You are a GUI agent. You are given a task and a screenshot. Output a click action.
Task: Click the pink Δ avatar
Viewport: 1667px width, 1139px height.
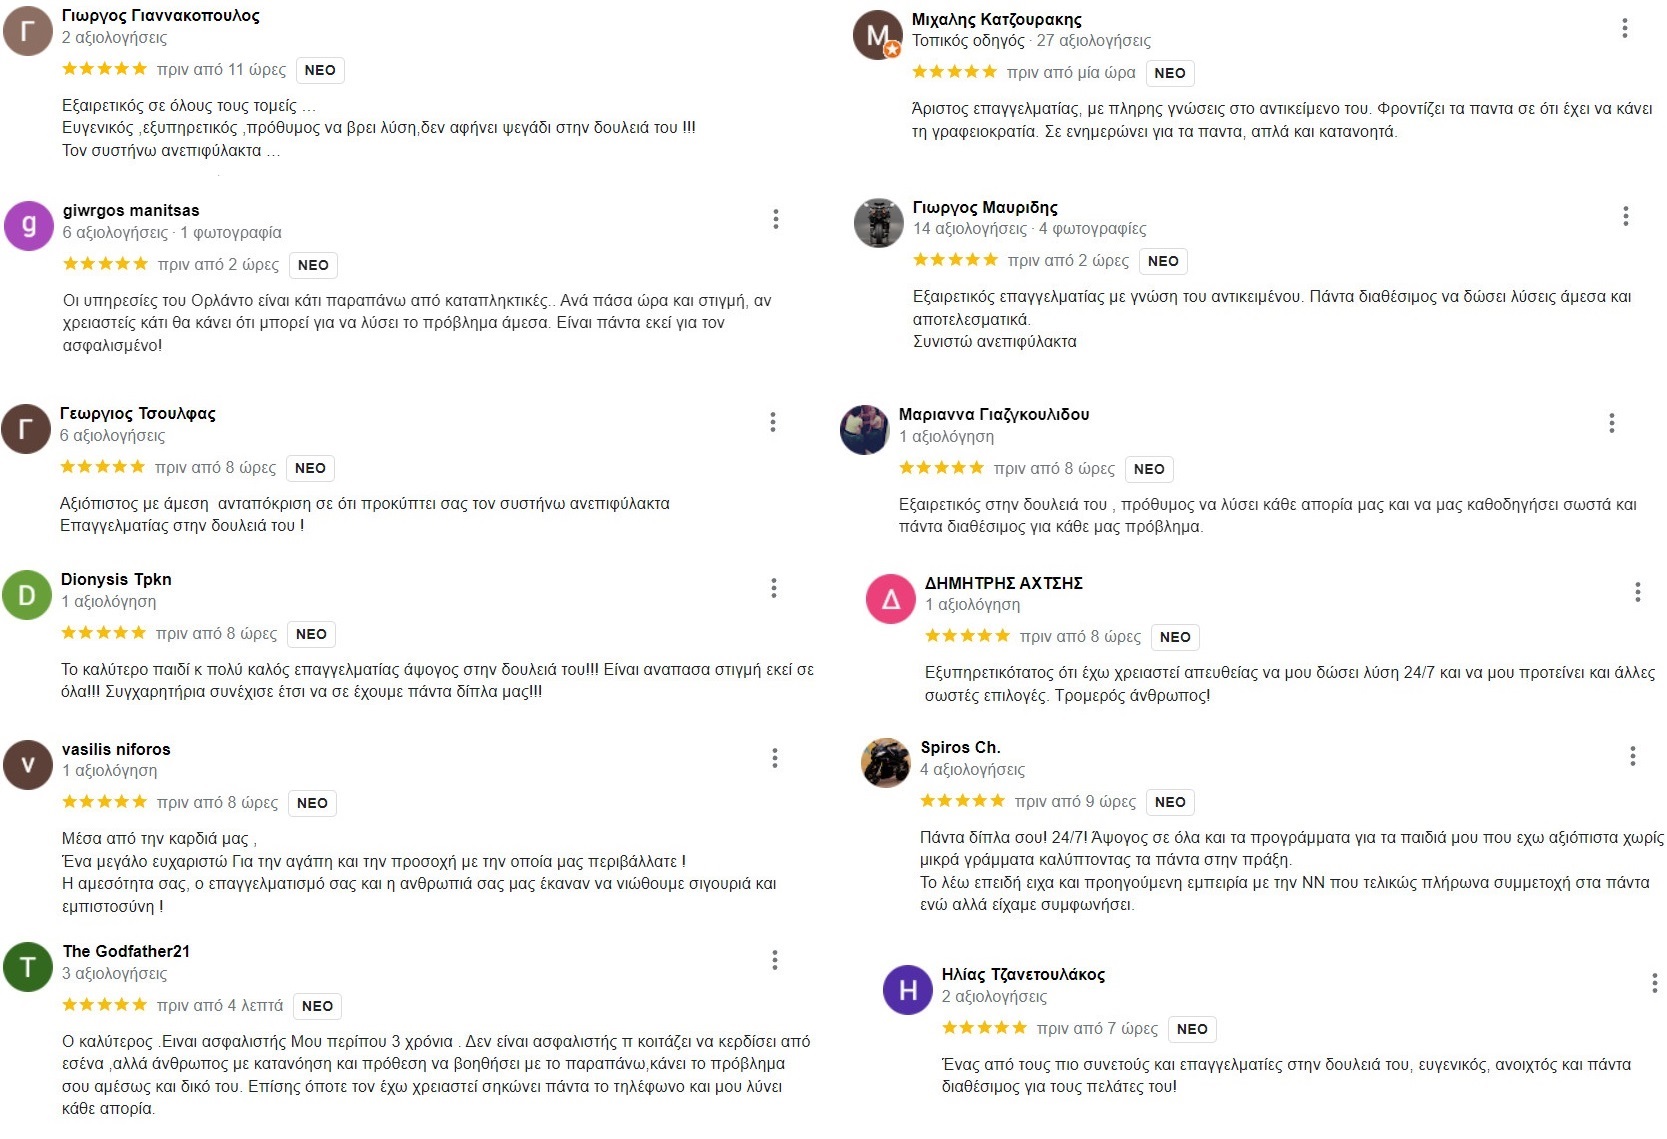click(891, 599)
